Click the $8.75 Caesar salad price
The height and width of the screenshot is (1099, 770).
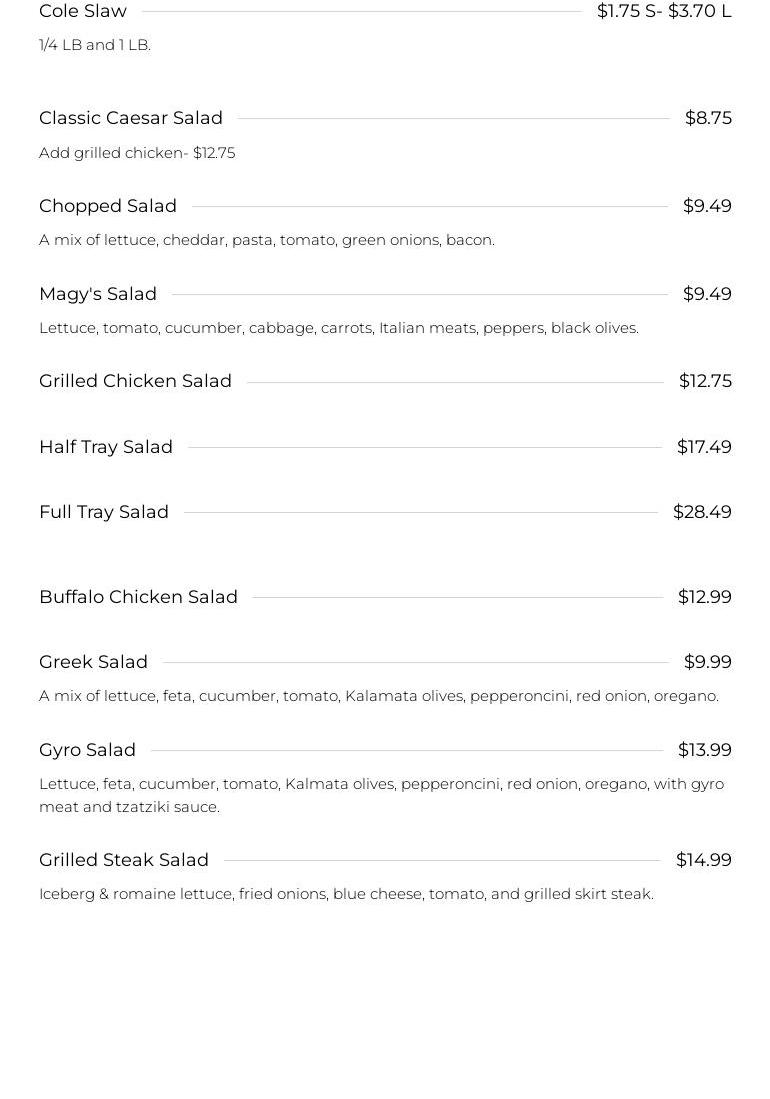click(x=708, y=118)
